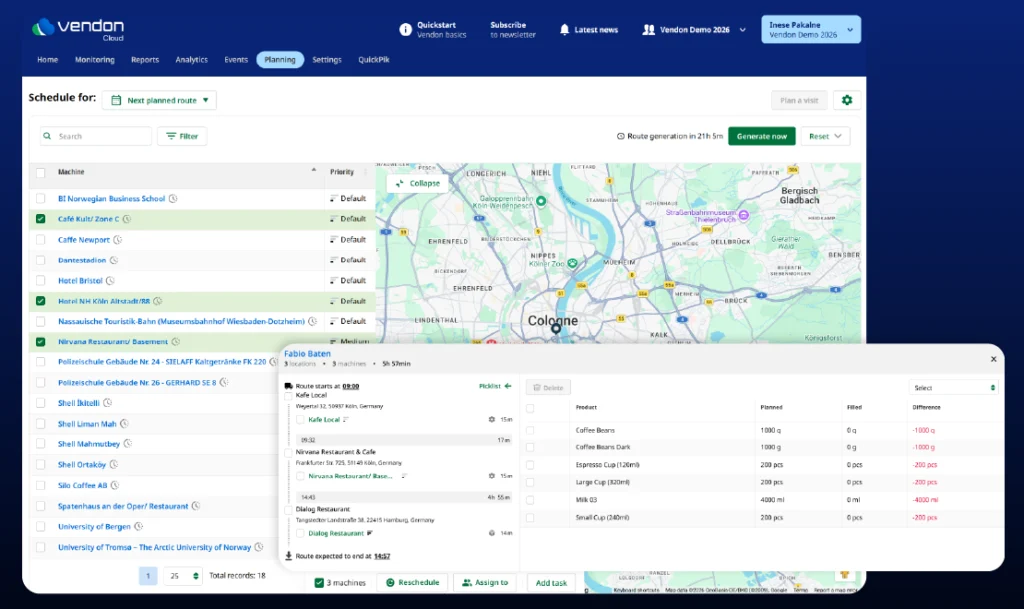Uncheck the Nirvana Restaurant/ Basement checkbox
The height and width of the screenshot is (609, 1024).
40,341
